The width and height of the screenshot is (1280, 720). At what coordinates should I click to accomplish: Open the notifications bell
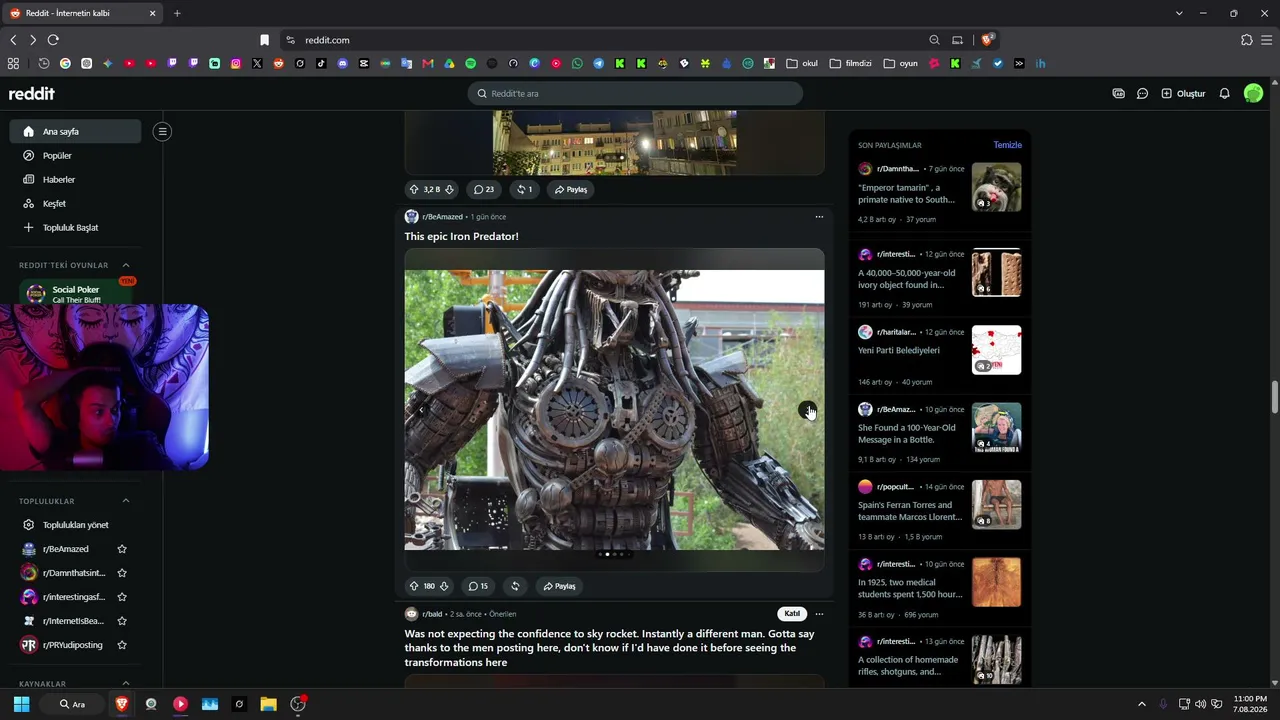point(1224,94)
